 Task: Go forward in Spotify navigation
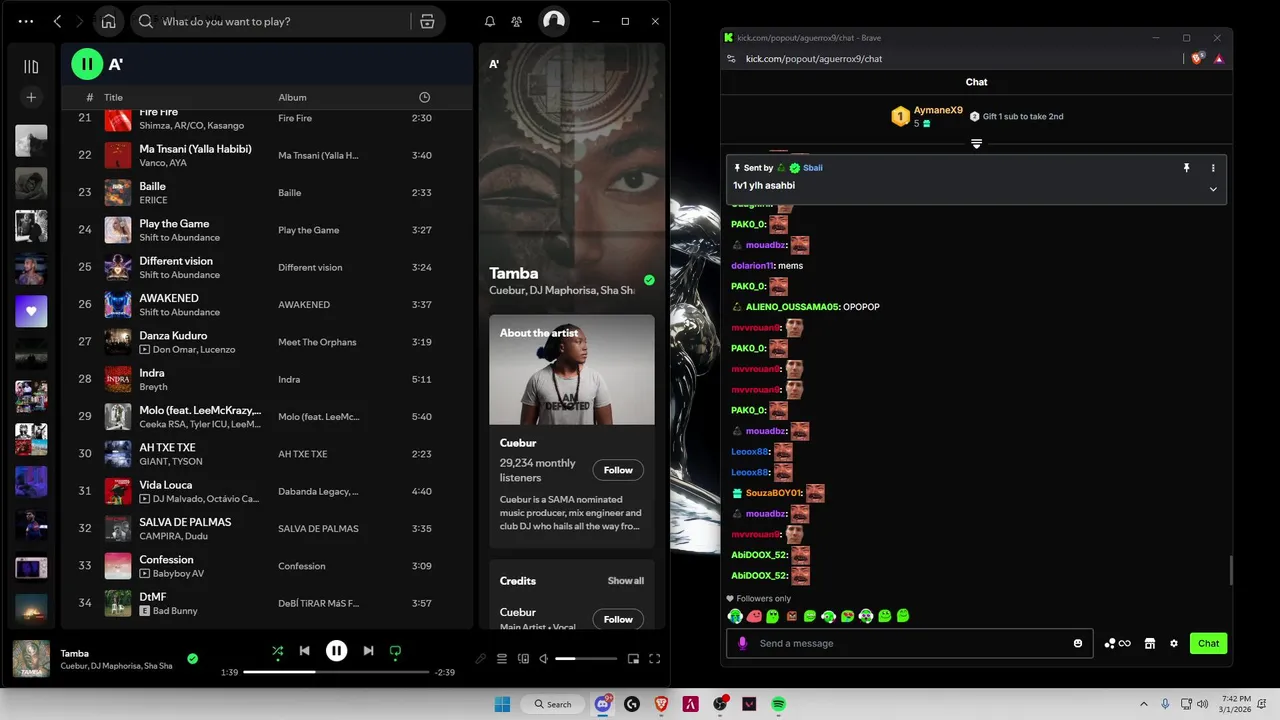coord(79,21)
